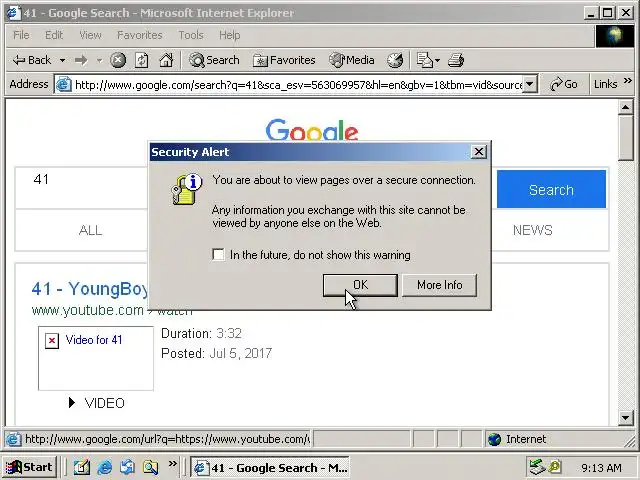Click the blue Google Search button
640x480 pixels.
[x=551, y=189]
